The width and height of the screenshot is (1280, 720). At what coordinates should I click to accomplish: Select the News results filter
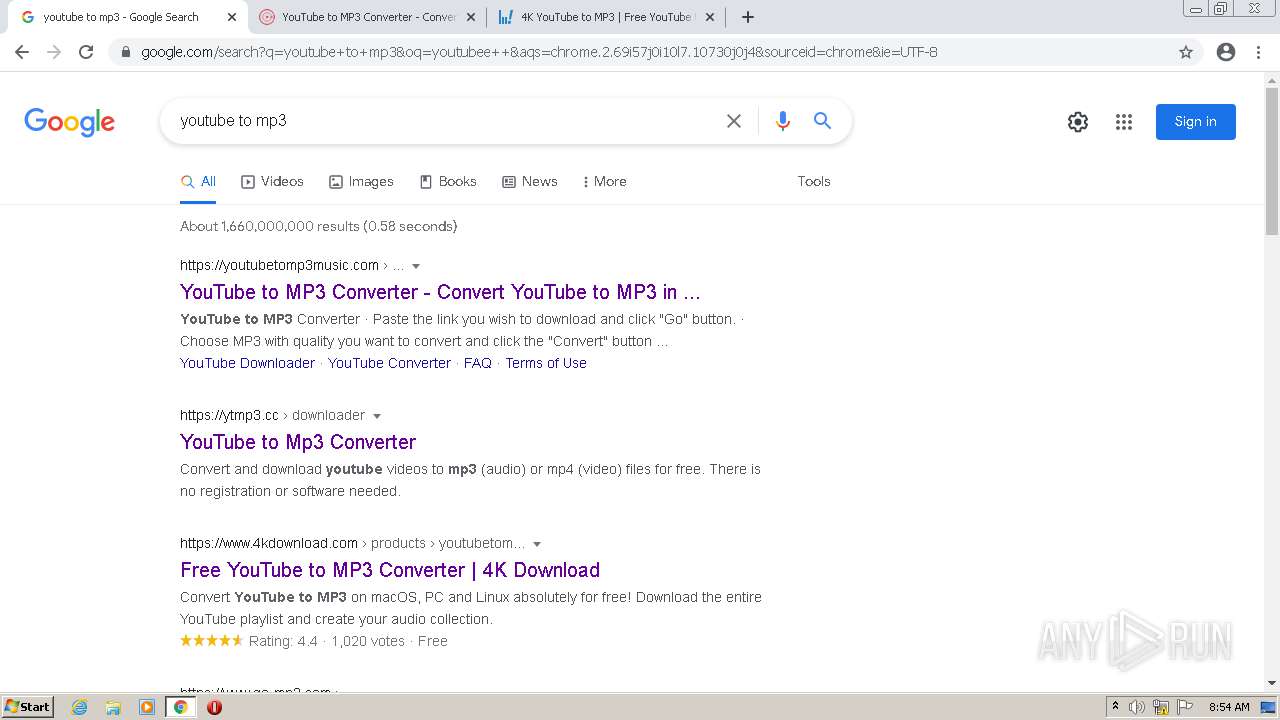529,182
